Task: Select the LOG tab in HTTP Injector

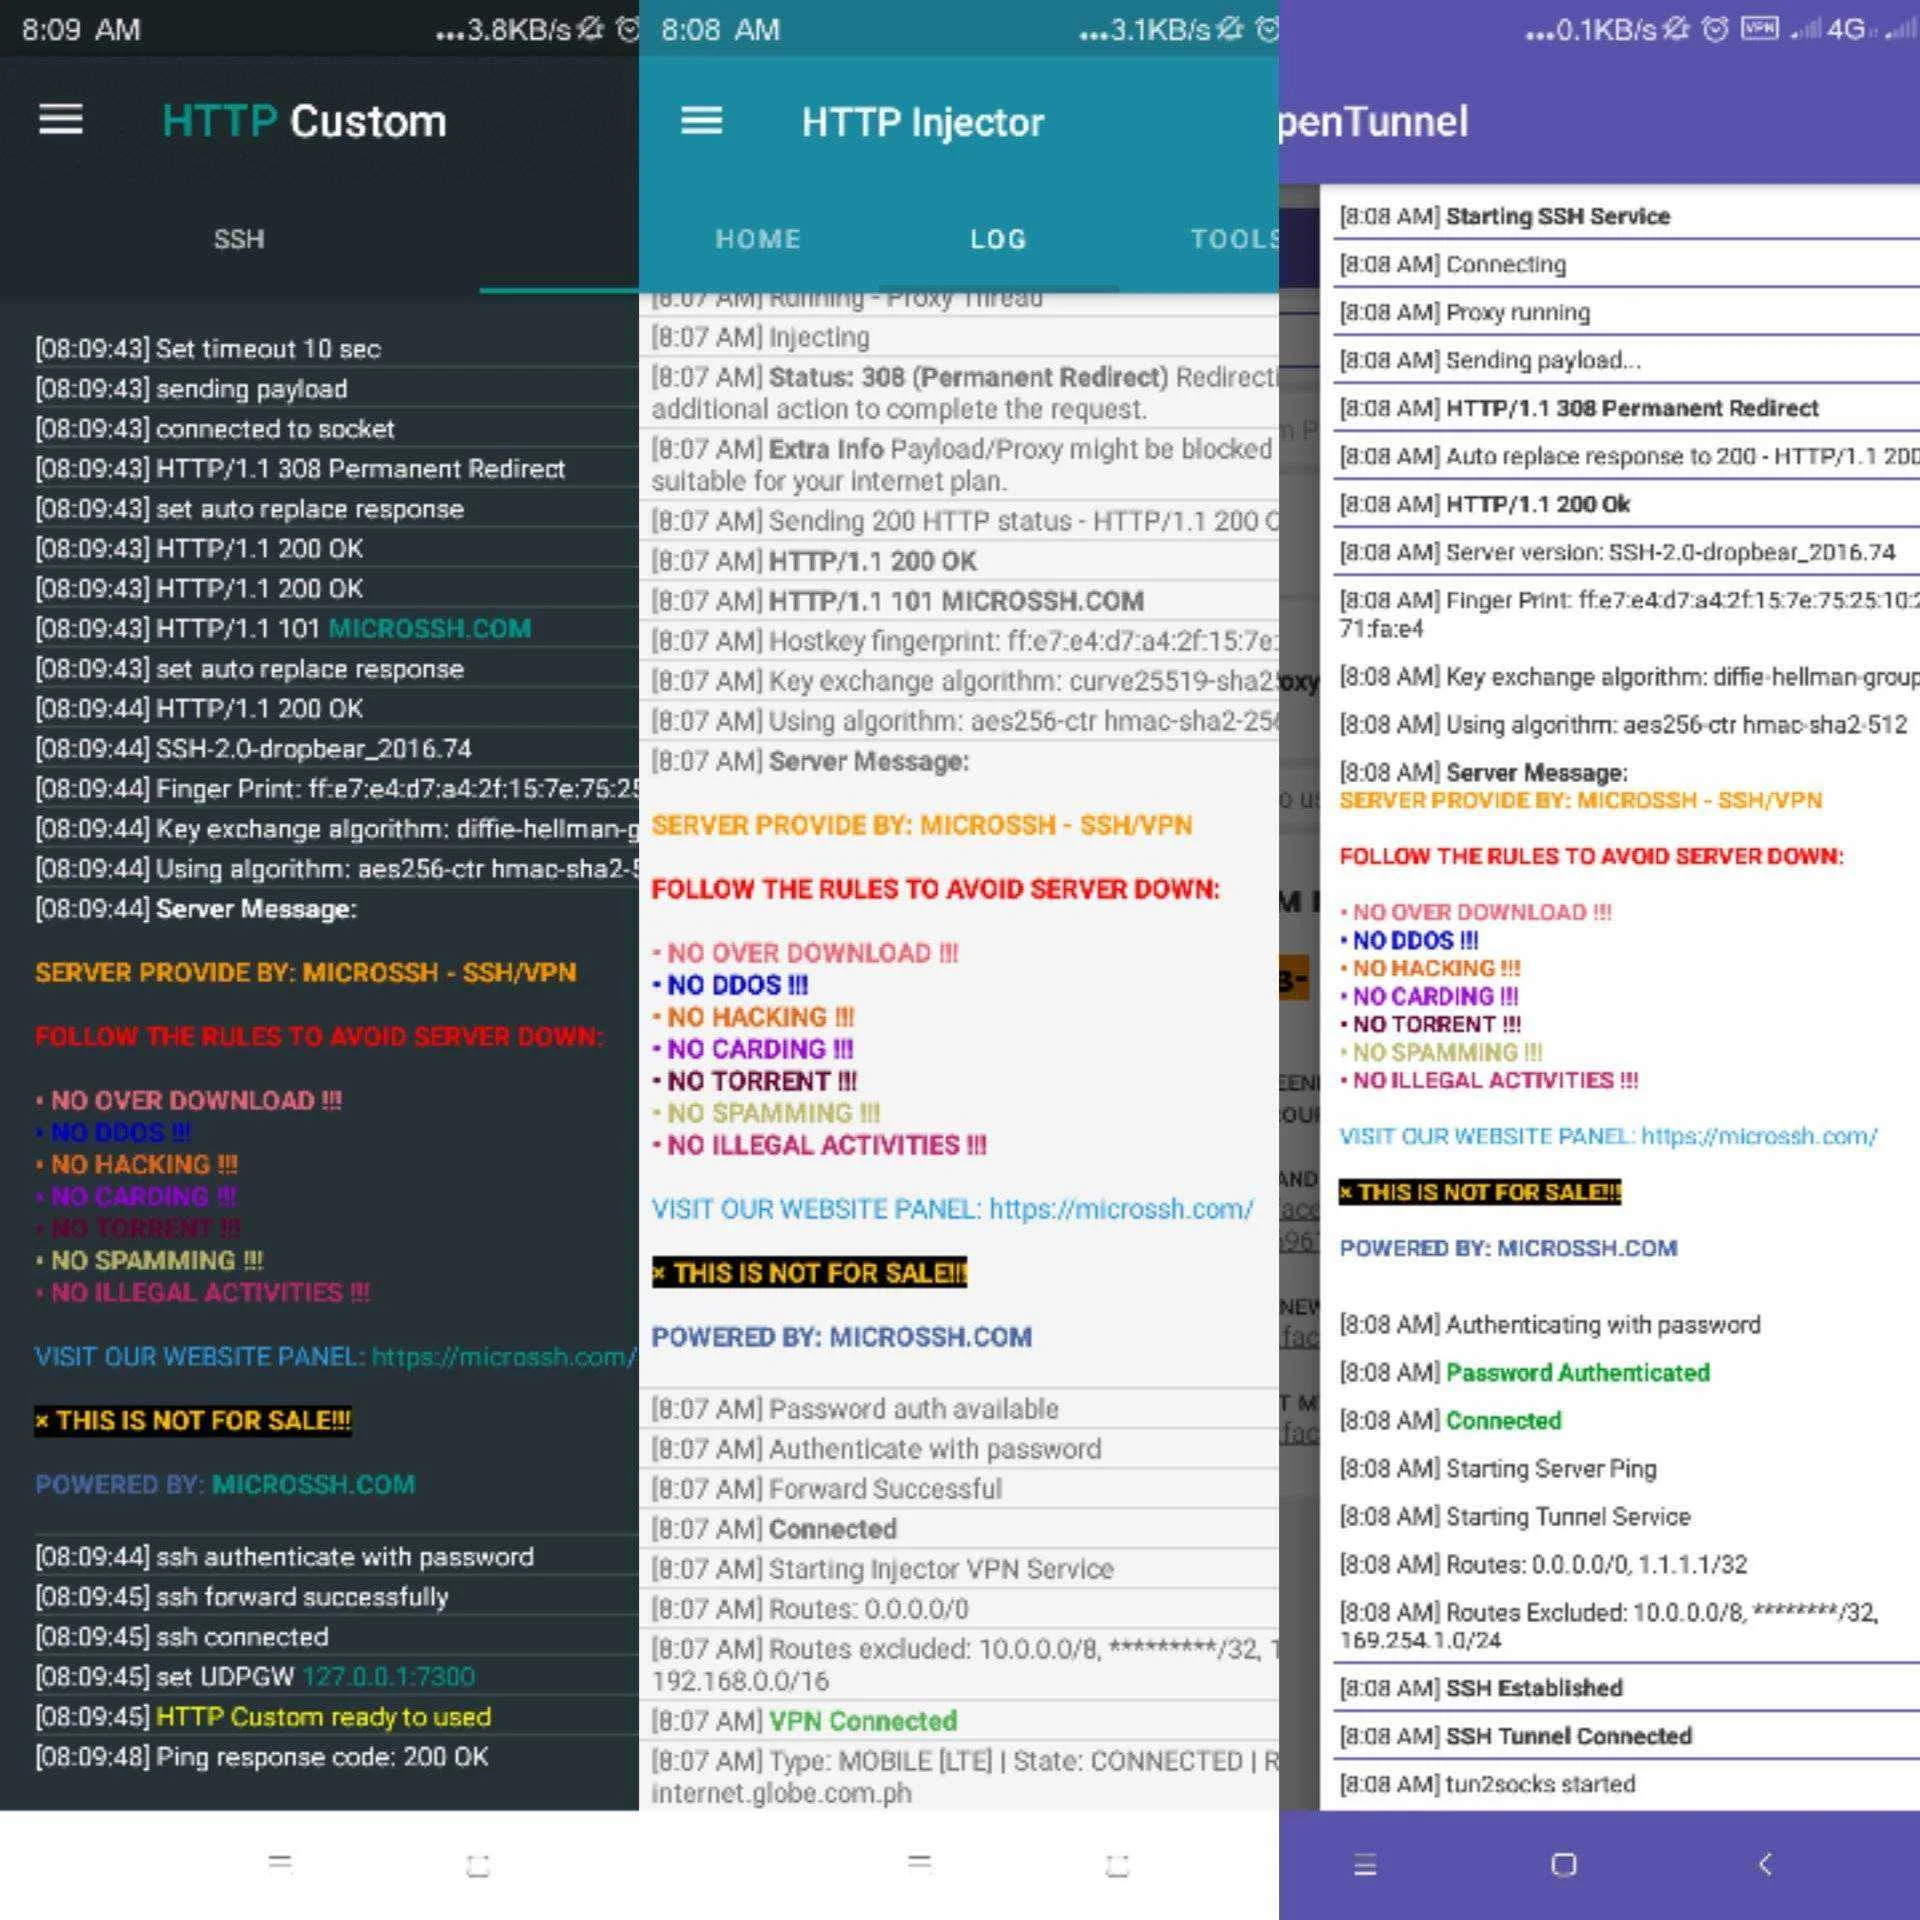Action: coord(998,239)
